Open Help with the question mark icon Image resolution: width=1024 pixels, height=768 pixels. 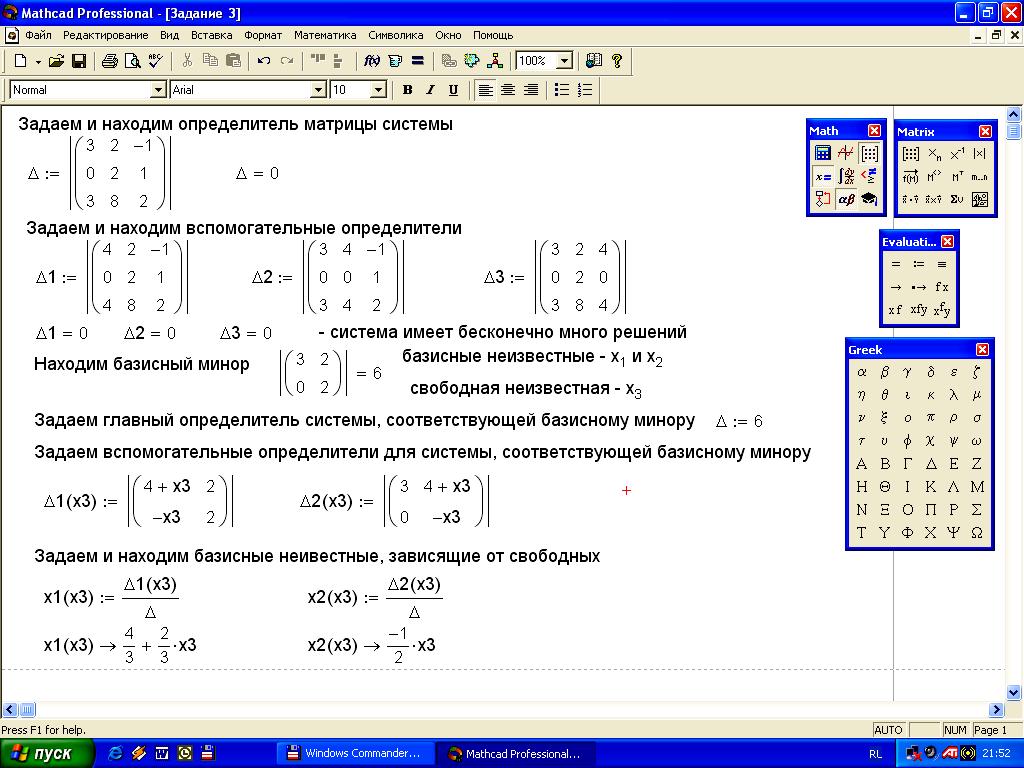point(616,61)
